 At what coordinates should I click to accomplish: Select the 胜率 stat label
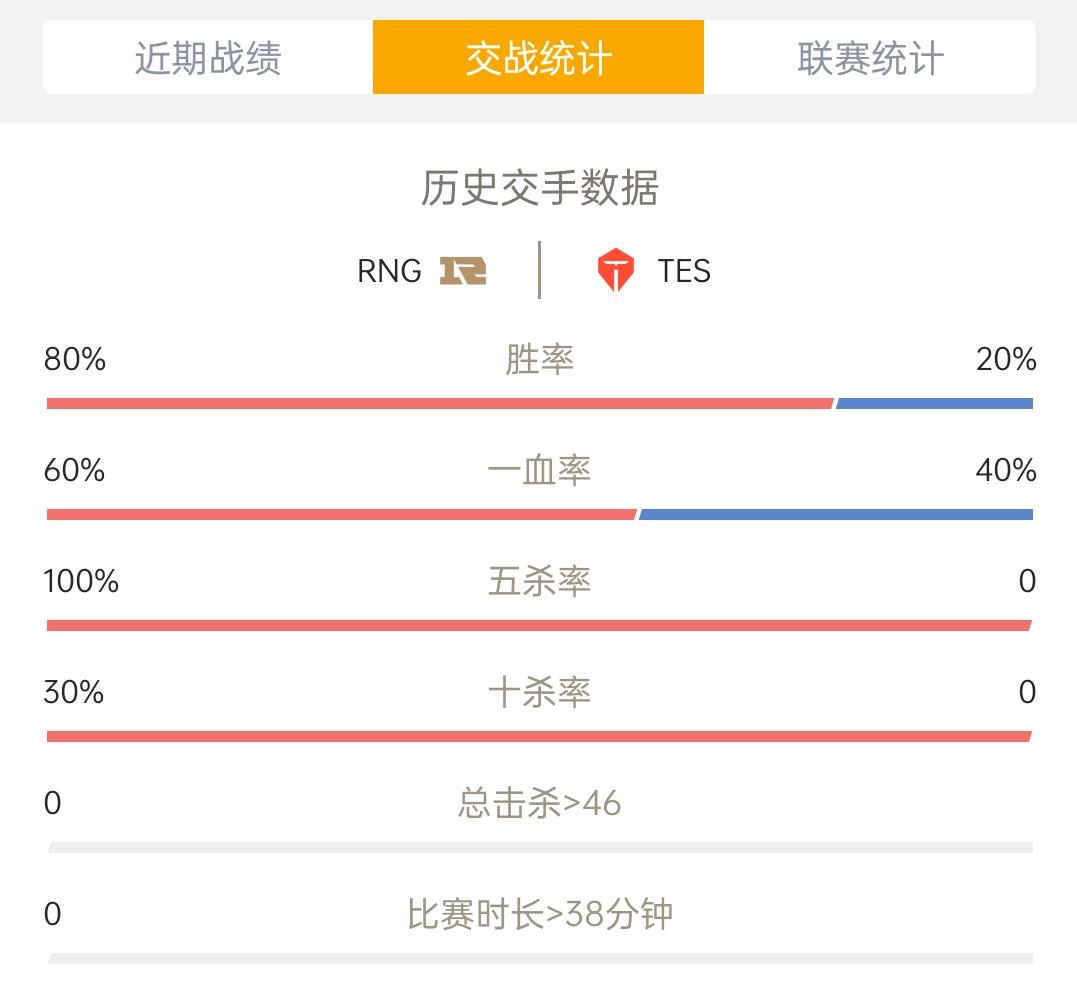point(539,359)
